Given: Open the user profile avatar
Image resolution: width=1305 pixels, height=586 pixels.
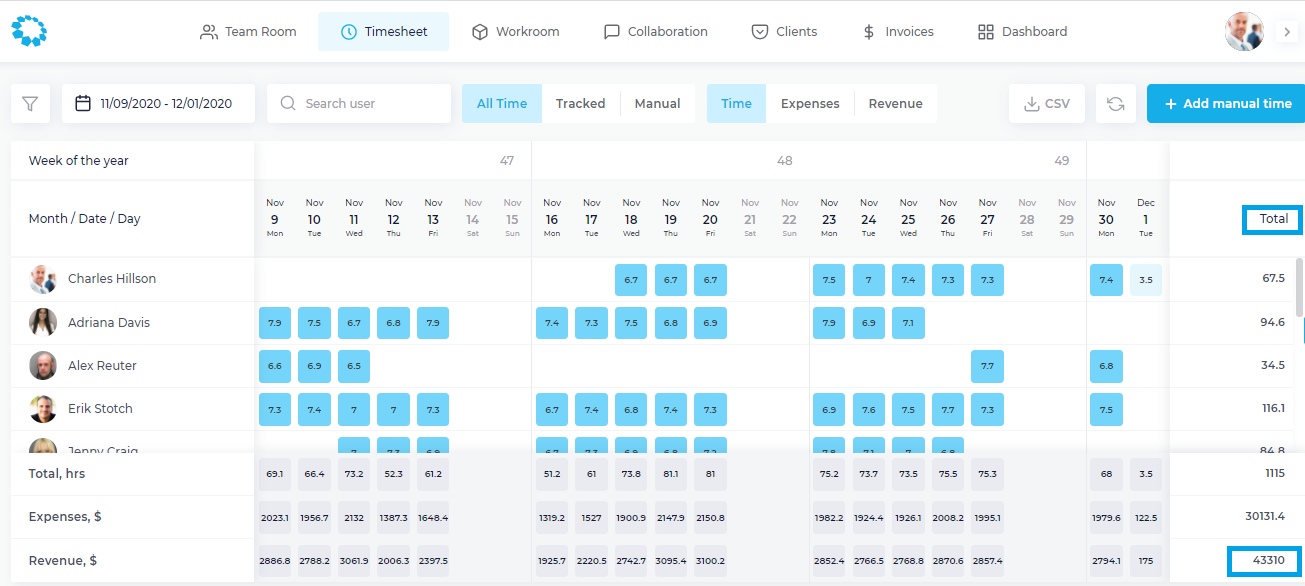Looking at the screenshot, I should [x=1244, y=32].
